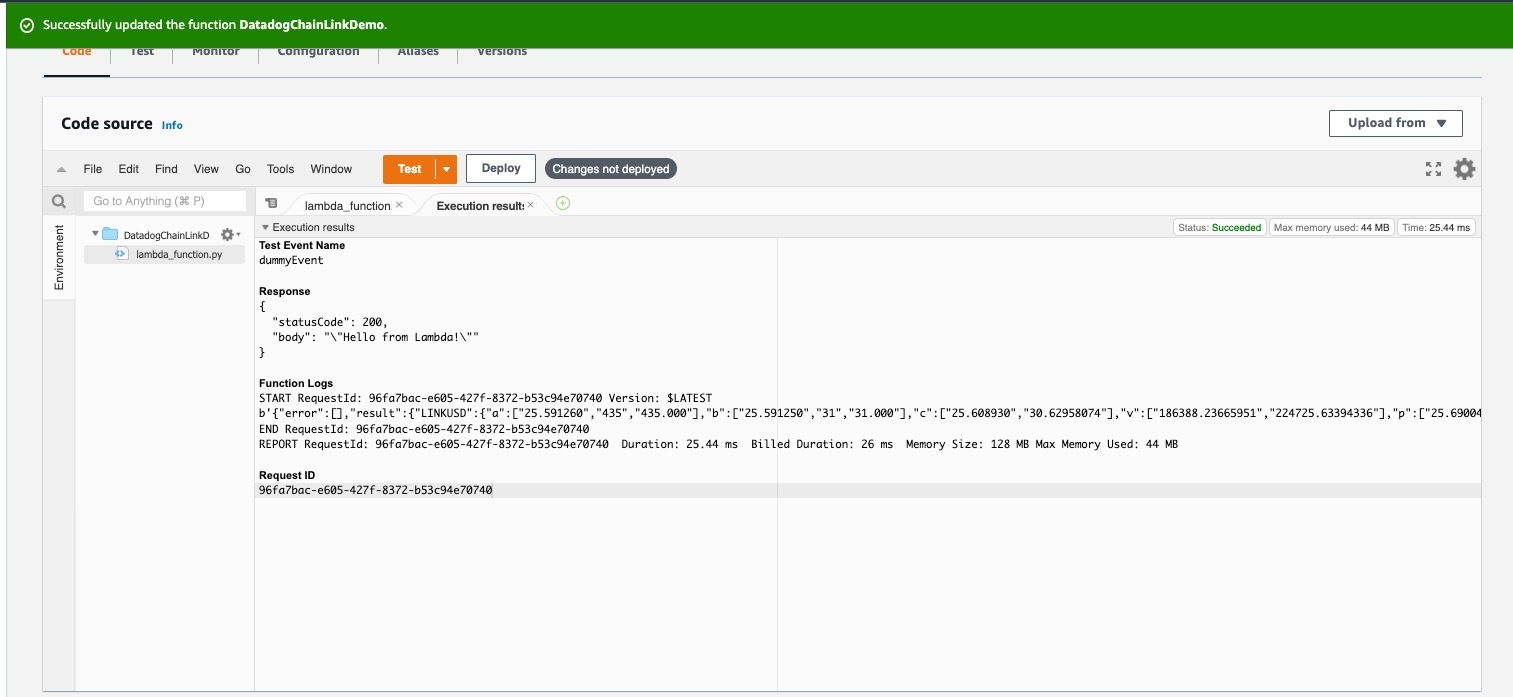
Task: Open the Test button dropdown arrow
Action: click(x=446, y=169)
